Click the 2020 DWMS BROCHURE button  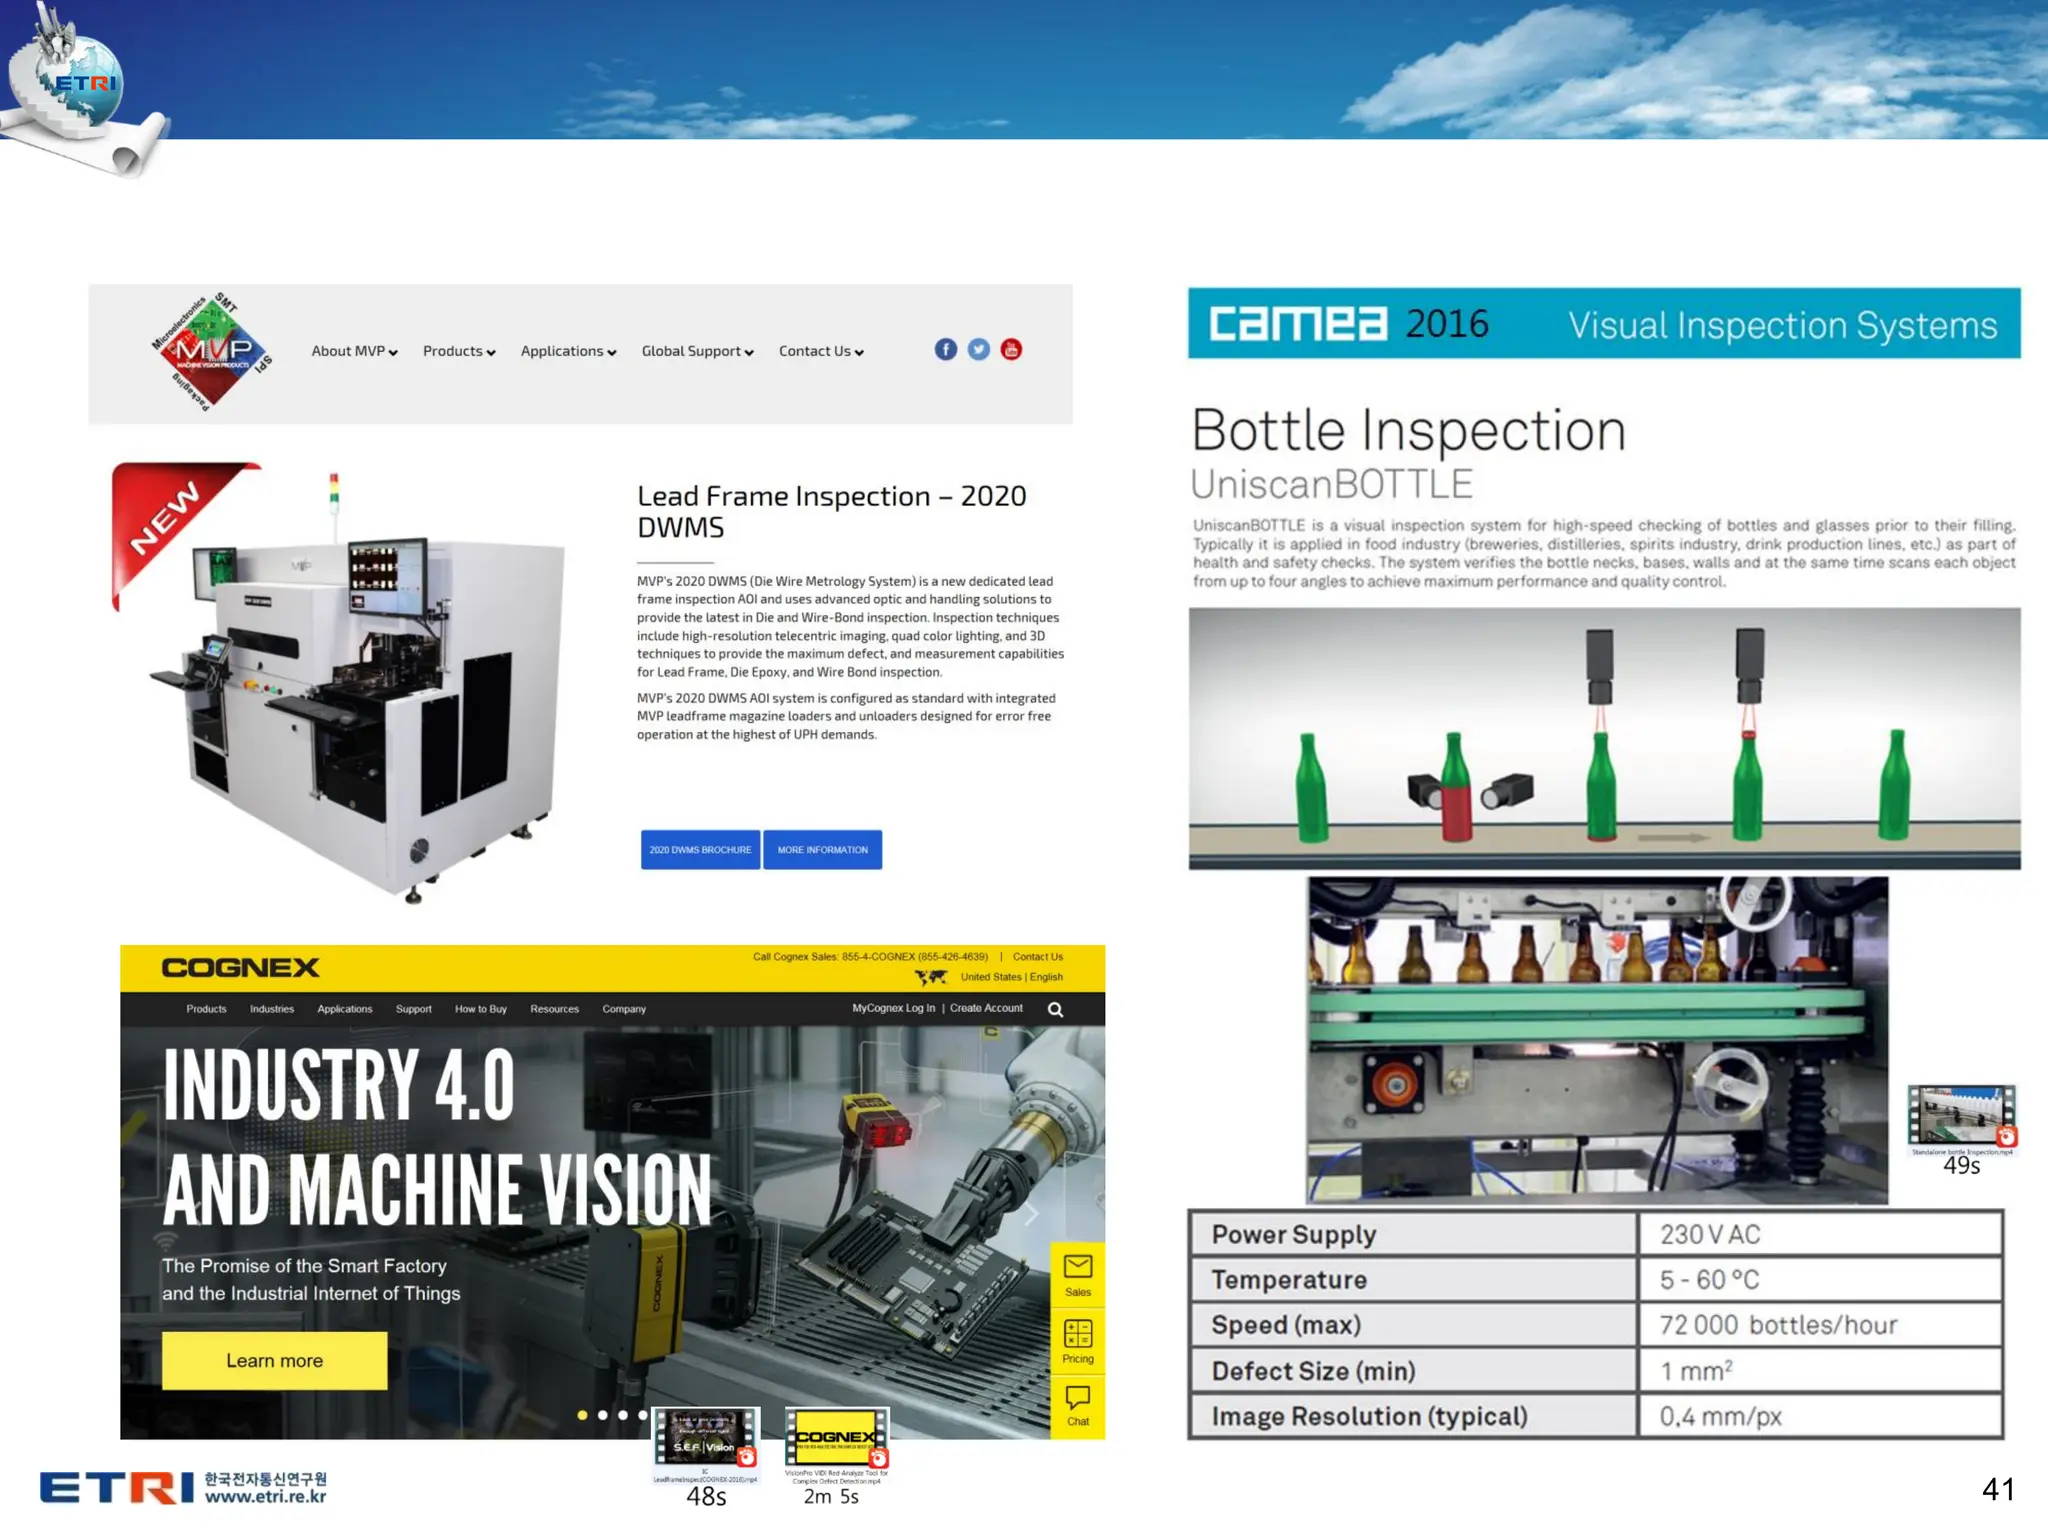tap(700, 850)
